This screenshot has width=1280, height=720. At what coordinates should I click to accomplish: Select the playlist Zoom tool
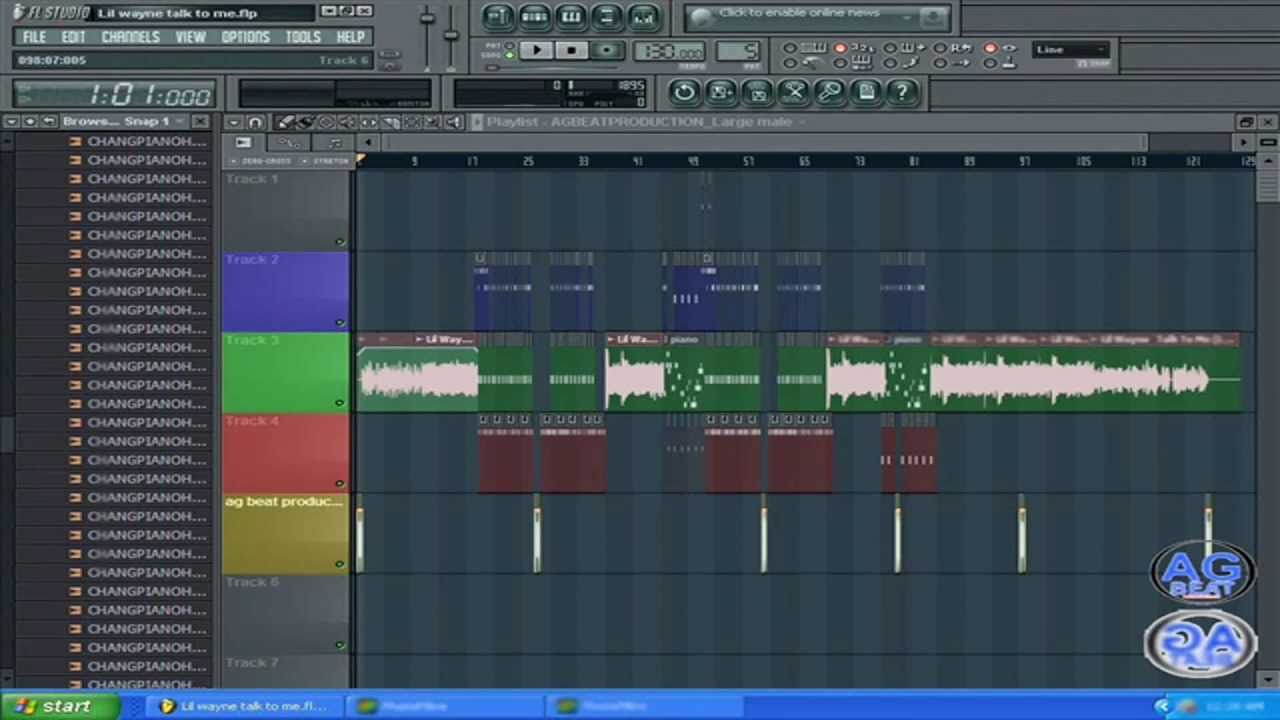[x=432, y=122]
